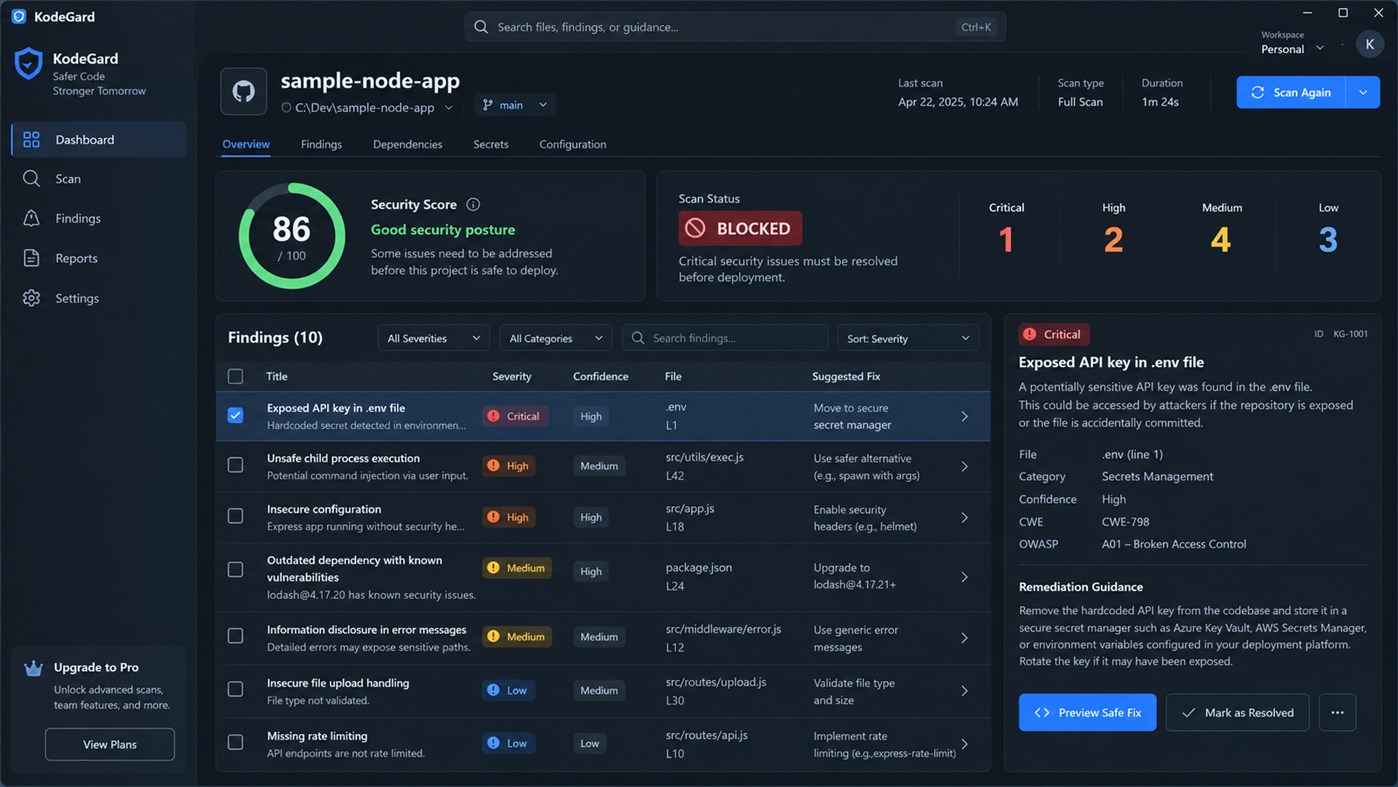Click Preview Safe Fix button

(x=1088, y=713)
